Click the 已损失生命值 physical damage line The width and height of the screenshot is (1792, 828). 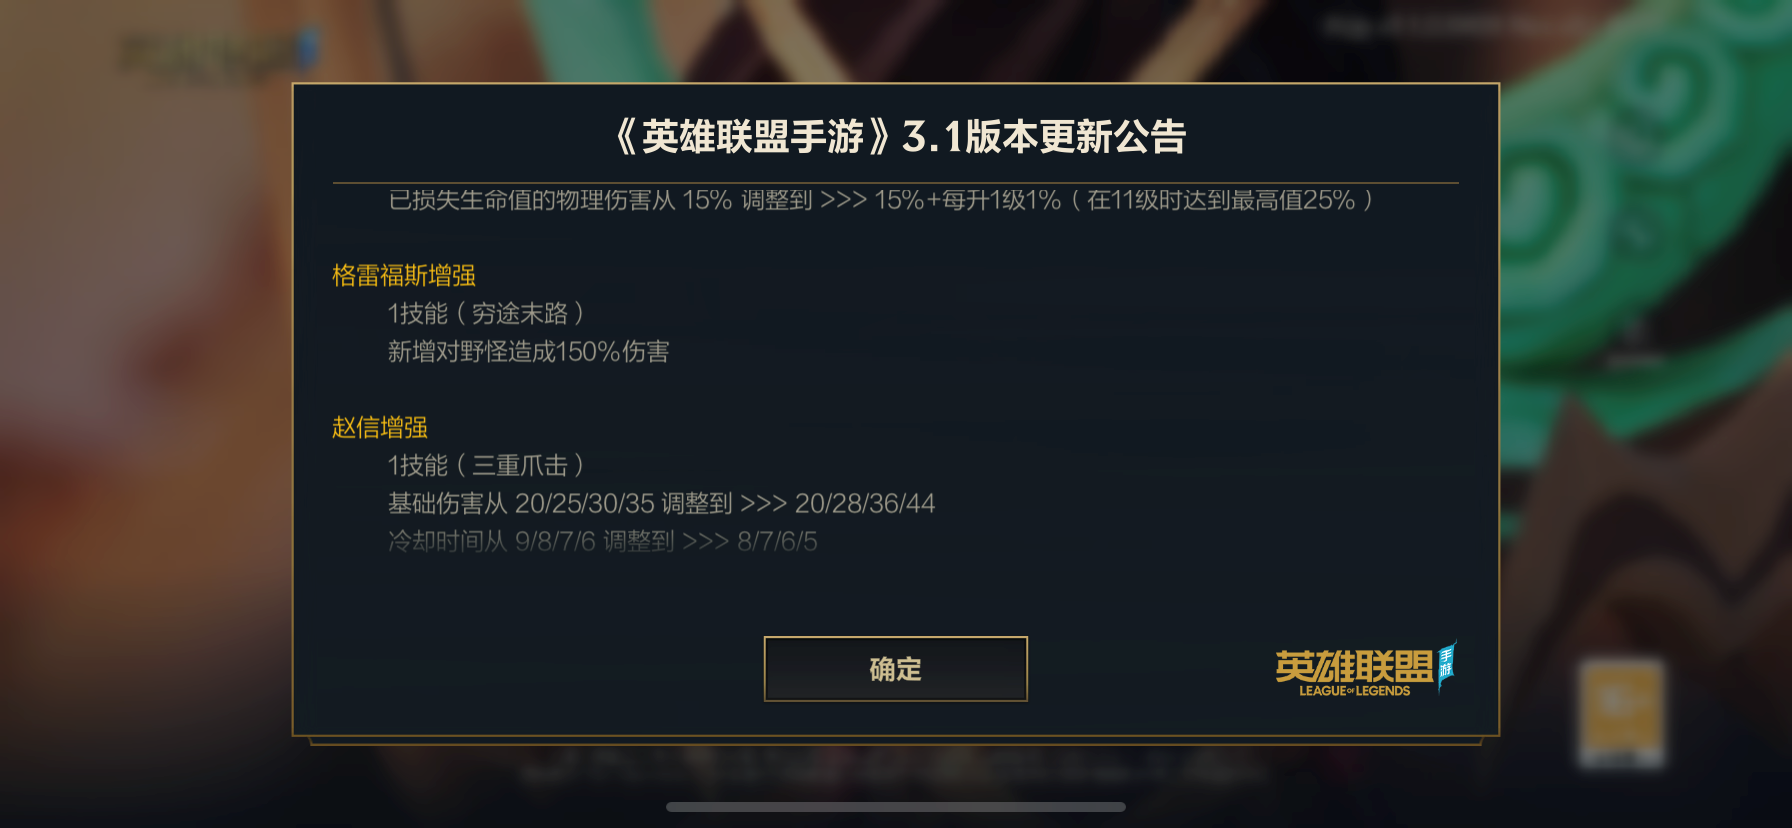[x=881, y=200]
